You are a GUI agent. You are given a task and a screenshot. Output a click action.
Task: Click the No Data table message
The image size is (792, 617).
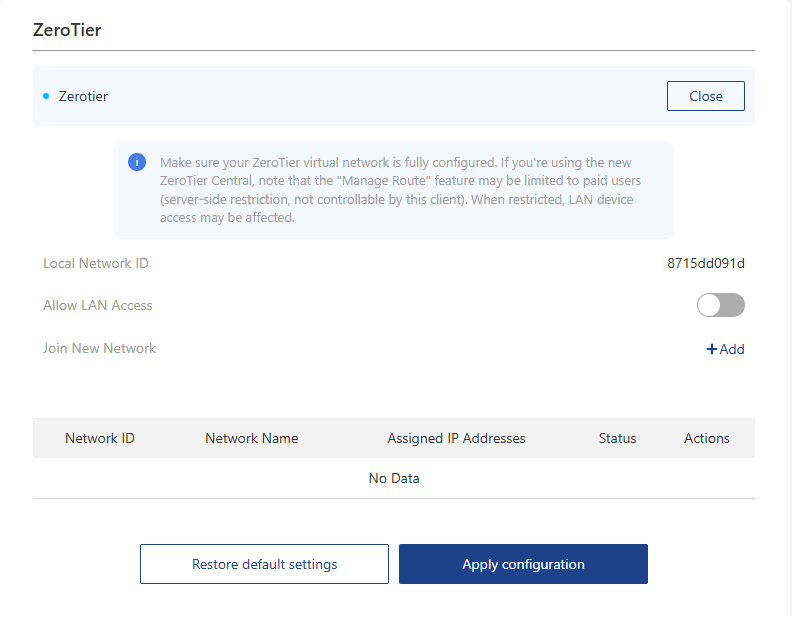coord(394,478)
